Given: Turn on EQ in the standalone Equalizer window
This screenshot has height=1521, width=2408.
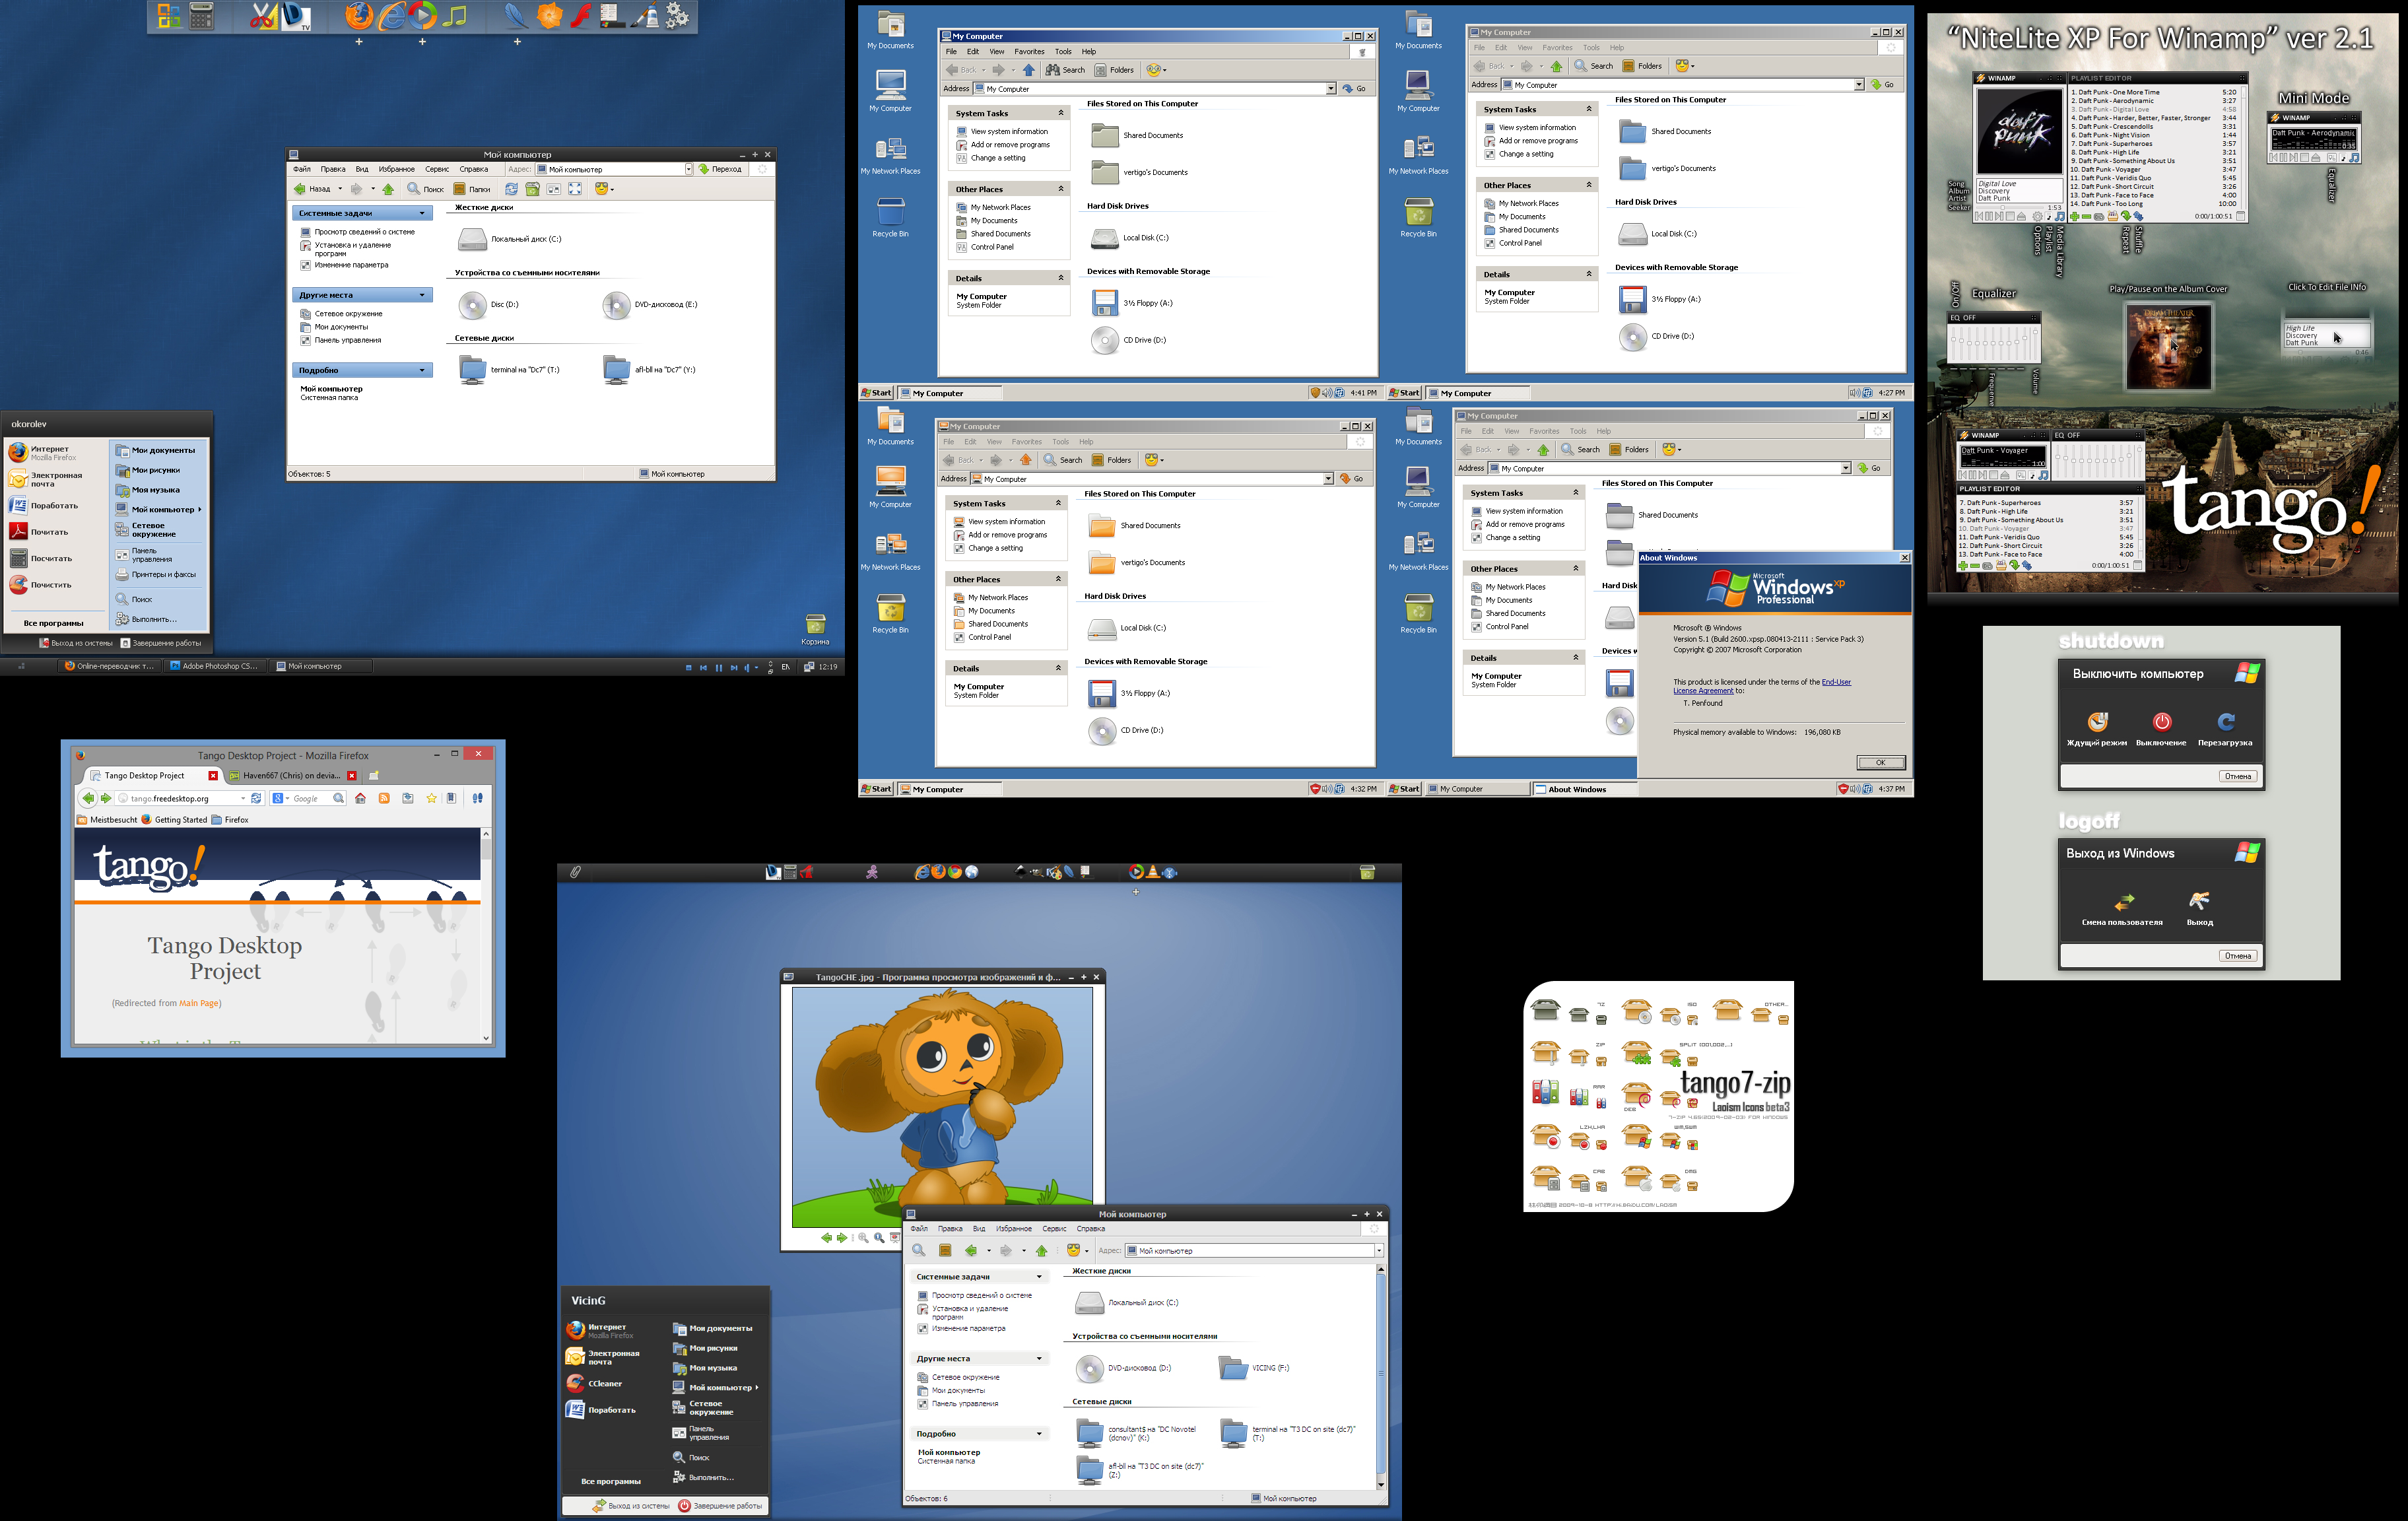Looking at the screenshot, I should (x=1963, y=318).
